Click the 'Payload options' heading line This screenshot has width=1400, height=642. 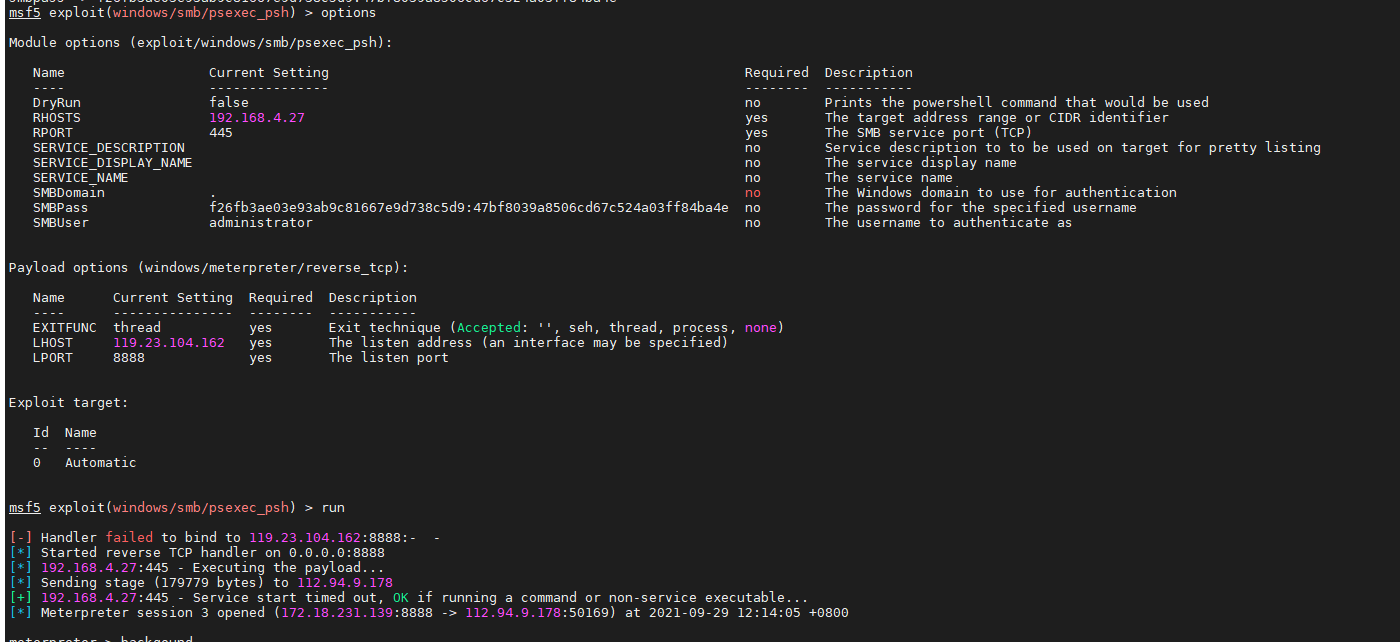coord(209,267)
